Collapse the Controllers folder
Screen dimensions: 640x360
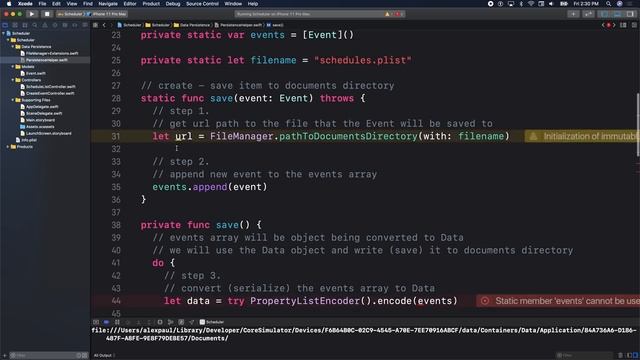point(13,80)
